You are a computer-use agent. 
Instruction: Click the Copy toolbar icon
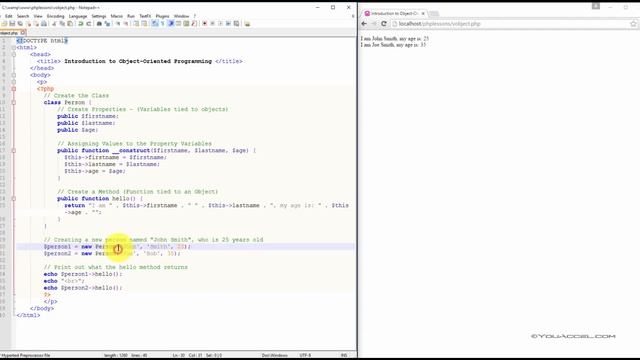(62, 24)
